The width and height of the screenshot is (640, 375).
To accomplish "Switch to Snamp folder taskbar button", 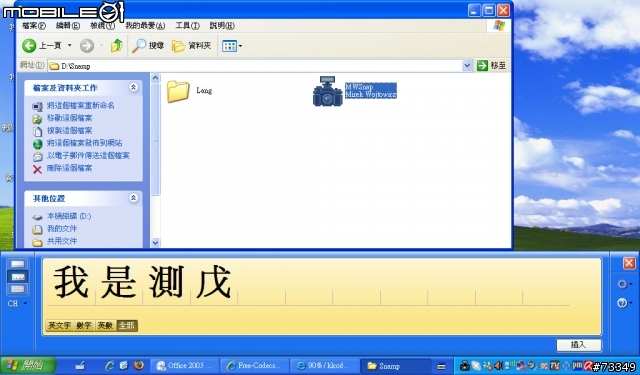I will (396, 366).
